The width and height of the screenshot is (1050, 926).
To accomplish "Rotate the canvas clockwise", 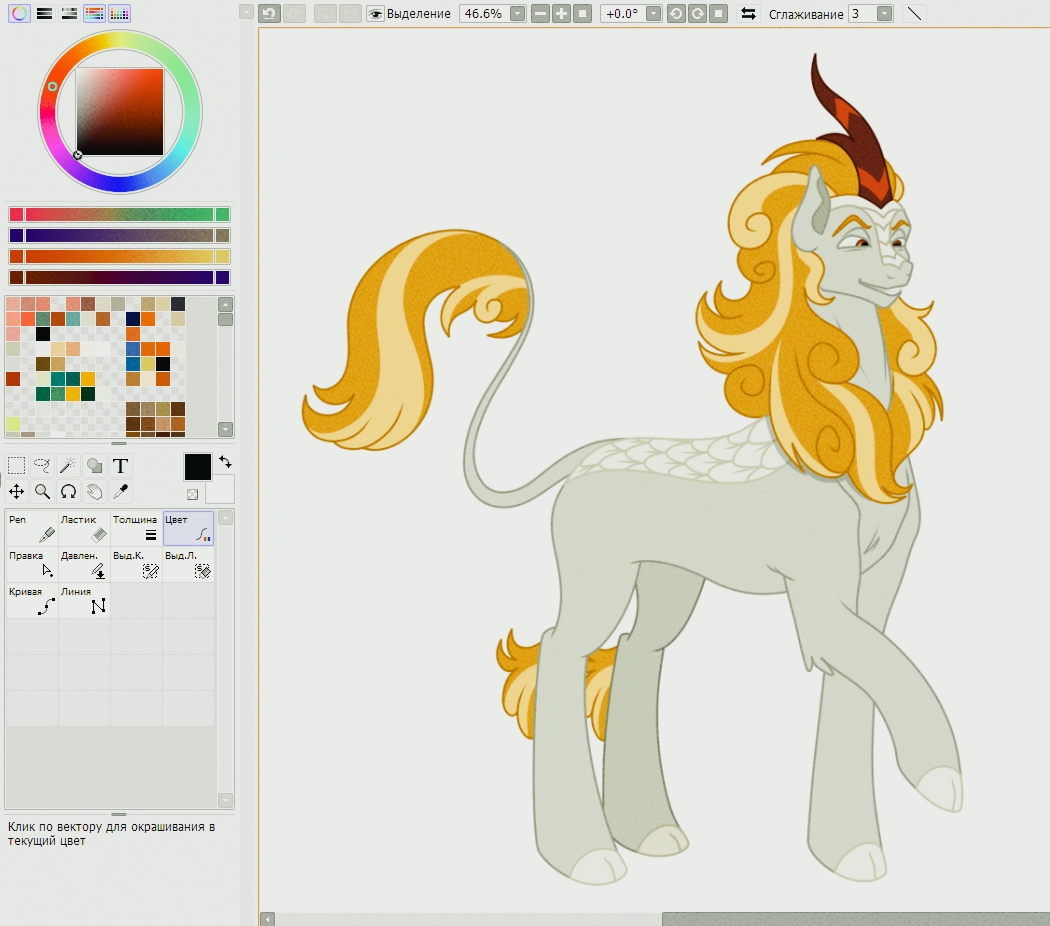I will (697, 13).
